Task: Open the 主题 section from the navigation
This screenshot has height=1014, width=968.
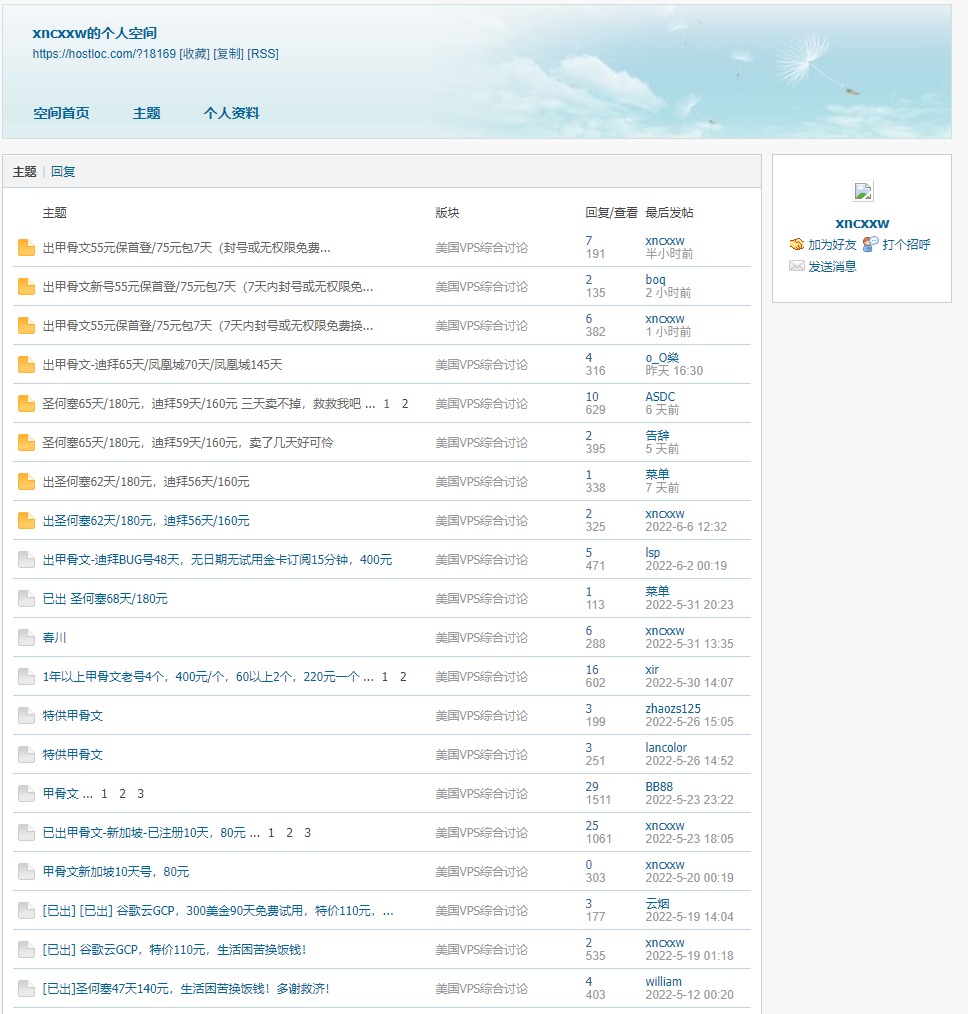Action: (146, 113)
